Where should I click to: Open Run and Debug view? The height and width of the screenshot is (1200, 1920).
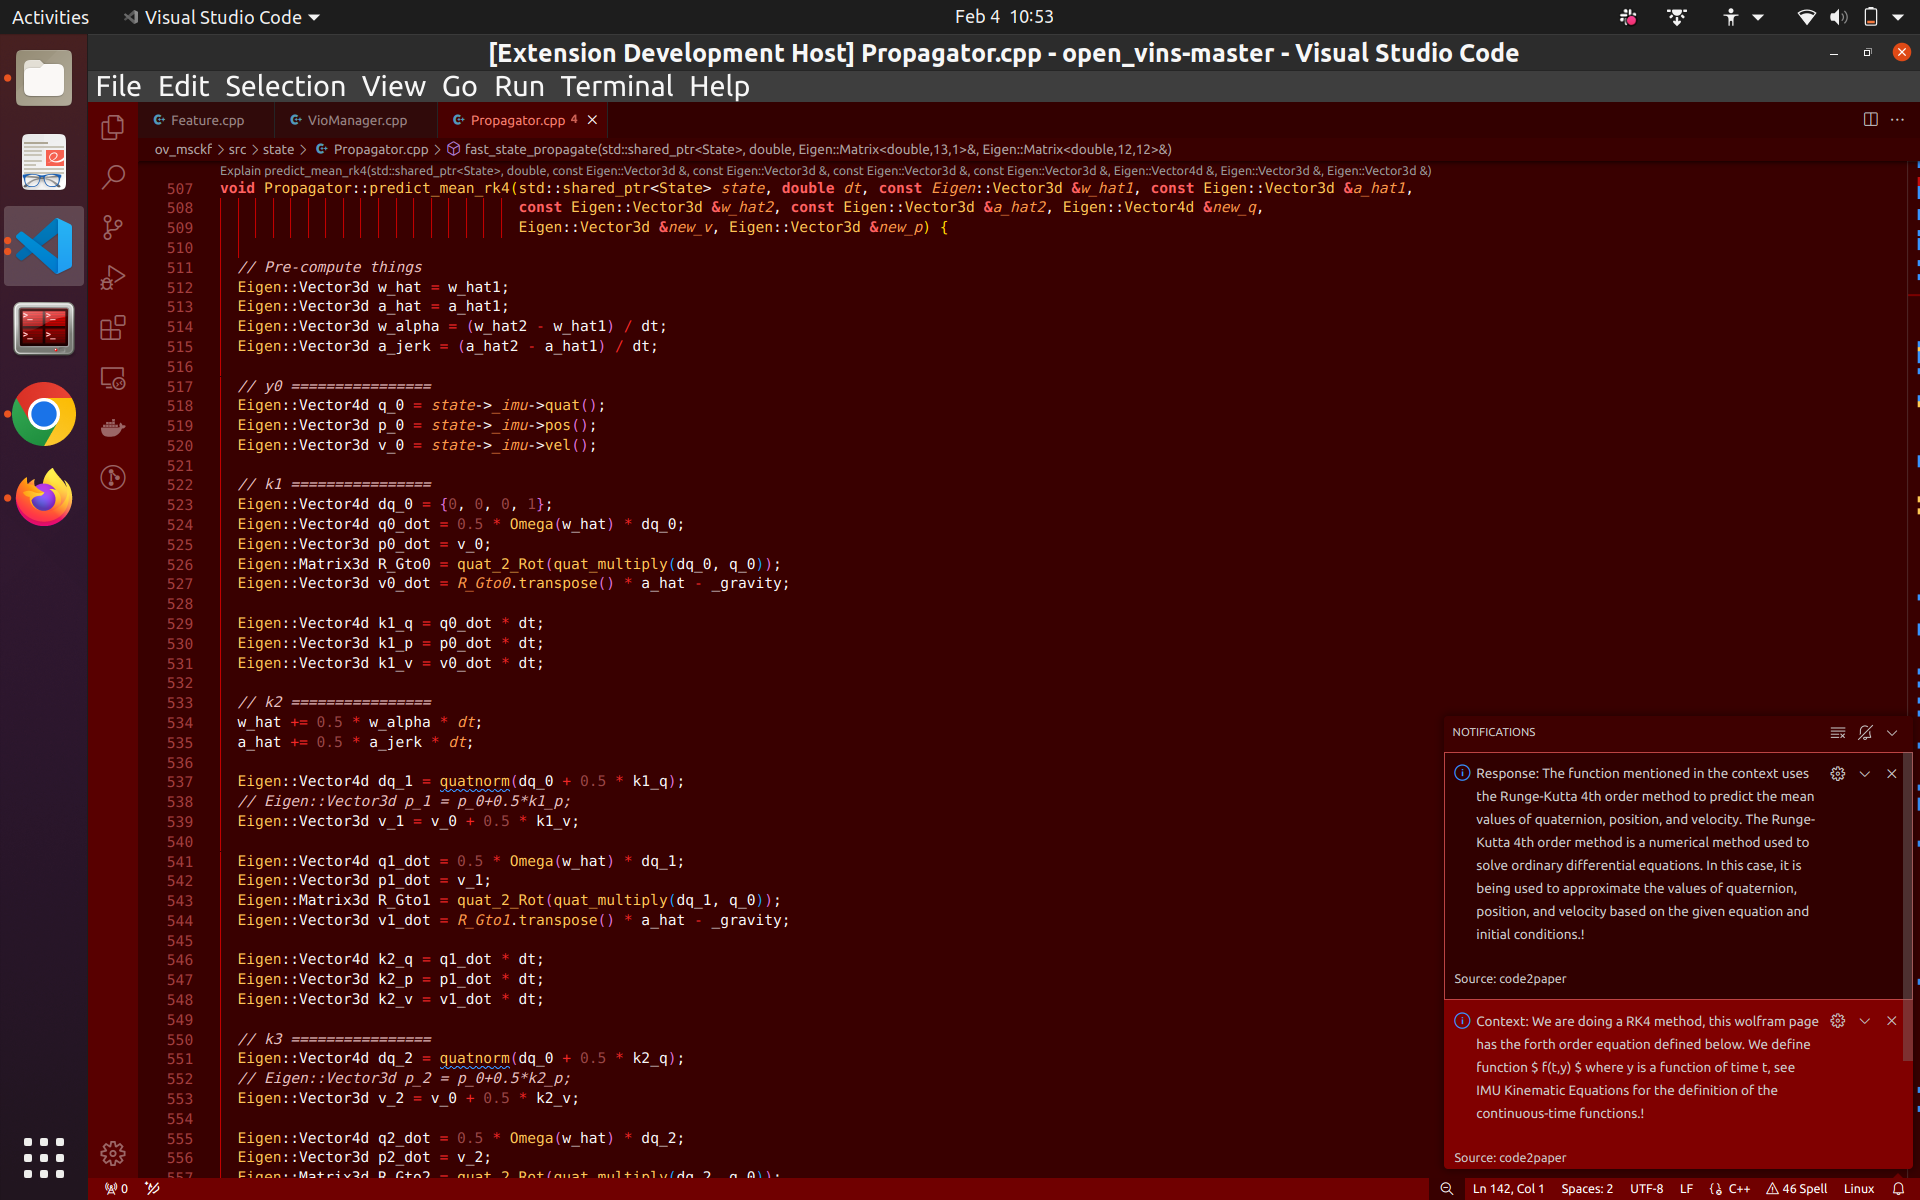coord(113,278)
